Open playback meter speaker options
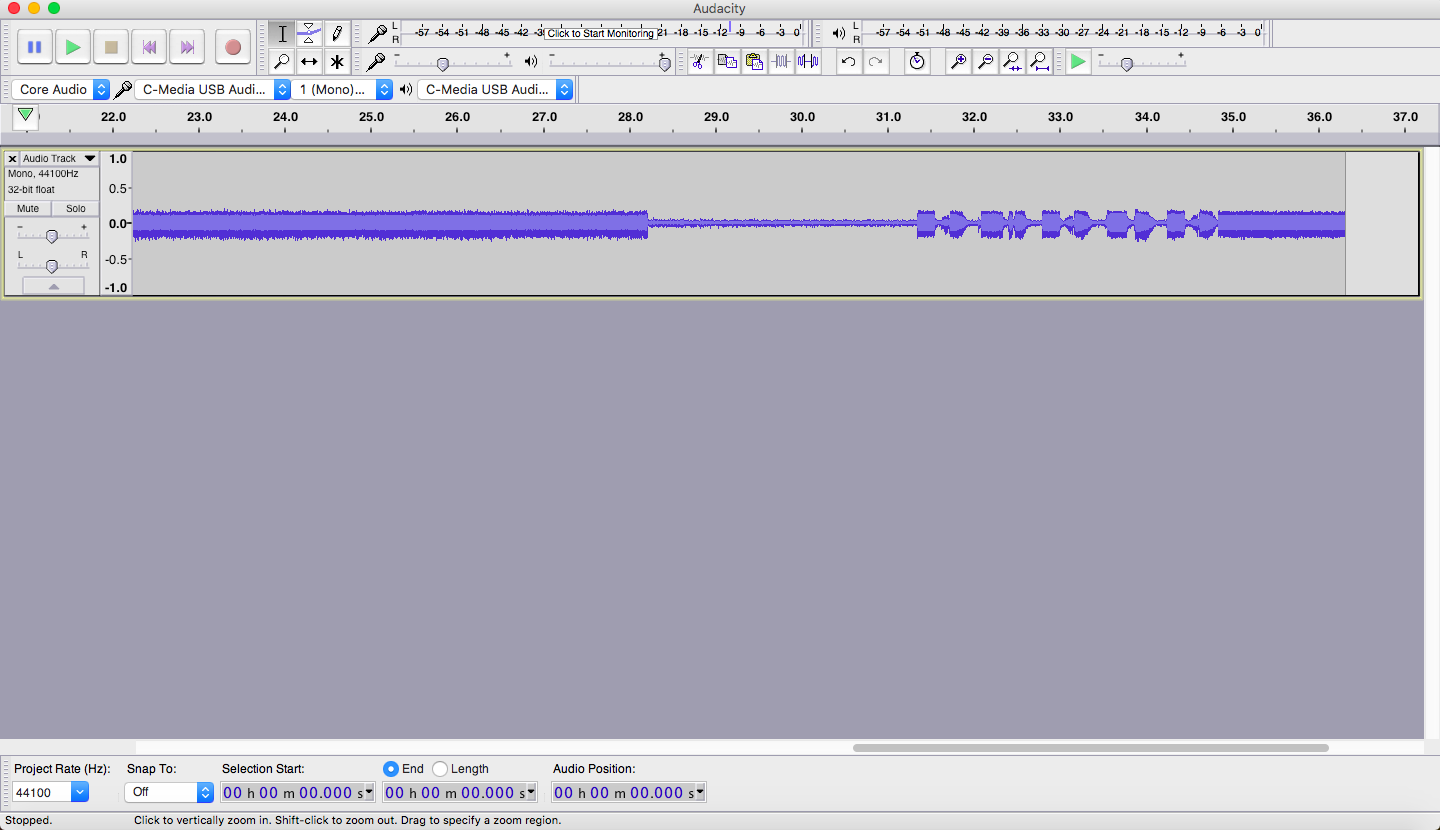This screenshot has height=830, width=1440. 839,34
